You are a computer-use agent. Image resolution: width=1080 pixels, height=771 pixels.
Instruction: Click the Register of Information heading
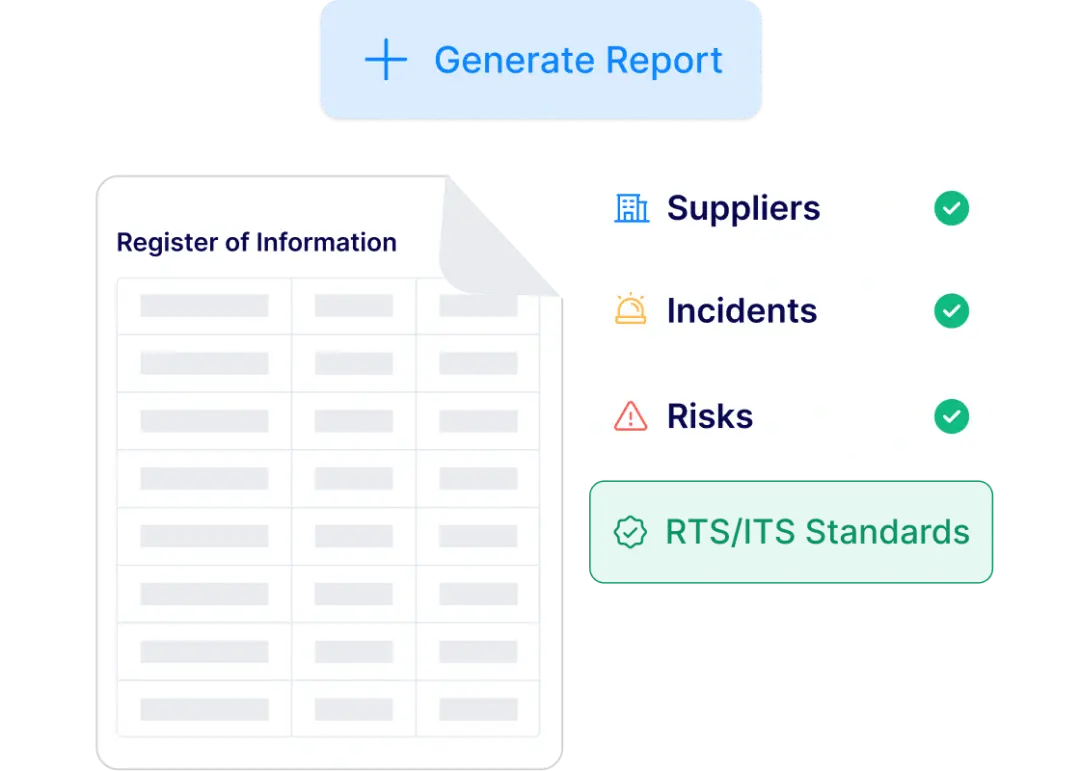click(x=256, y=242)
